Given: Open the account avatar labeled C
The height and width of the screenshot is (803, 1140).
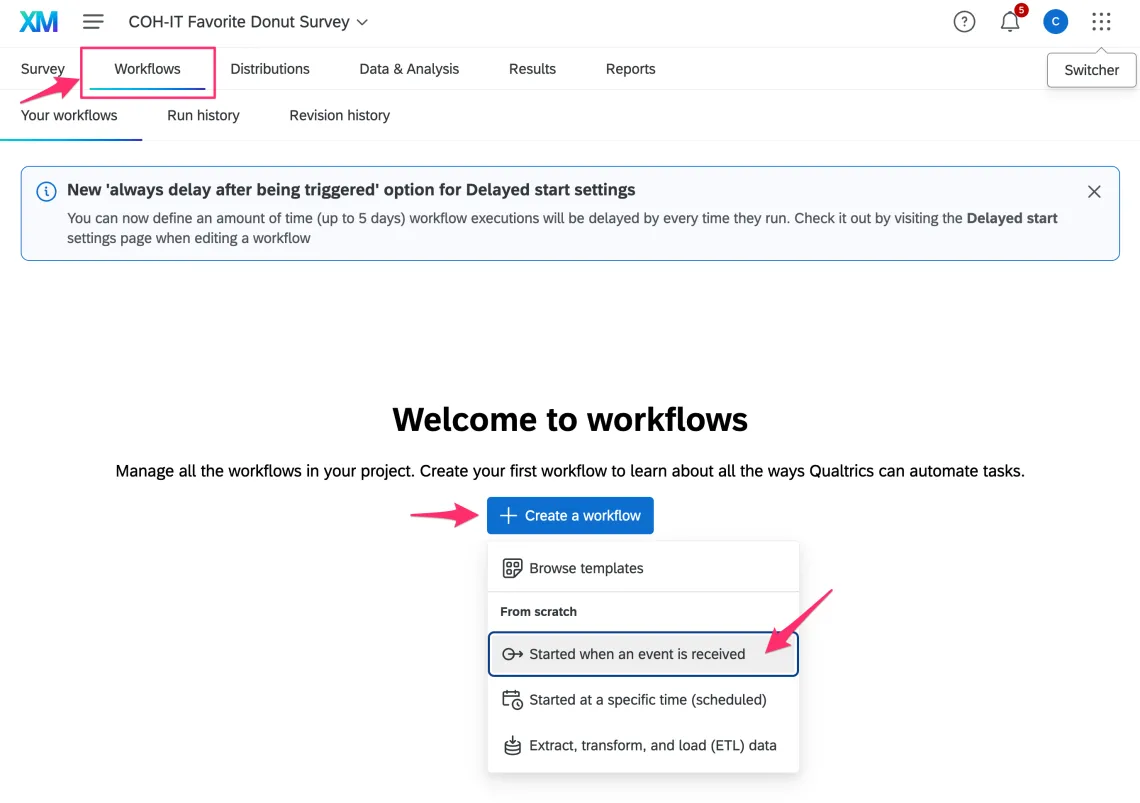Looking at the screenshot, I should point(1055,22).
